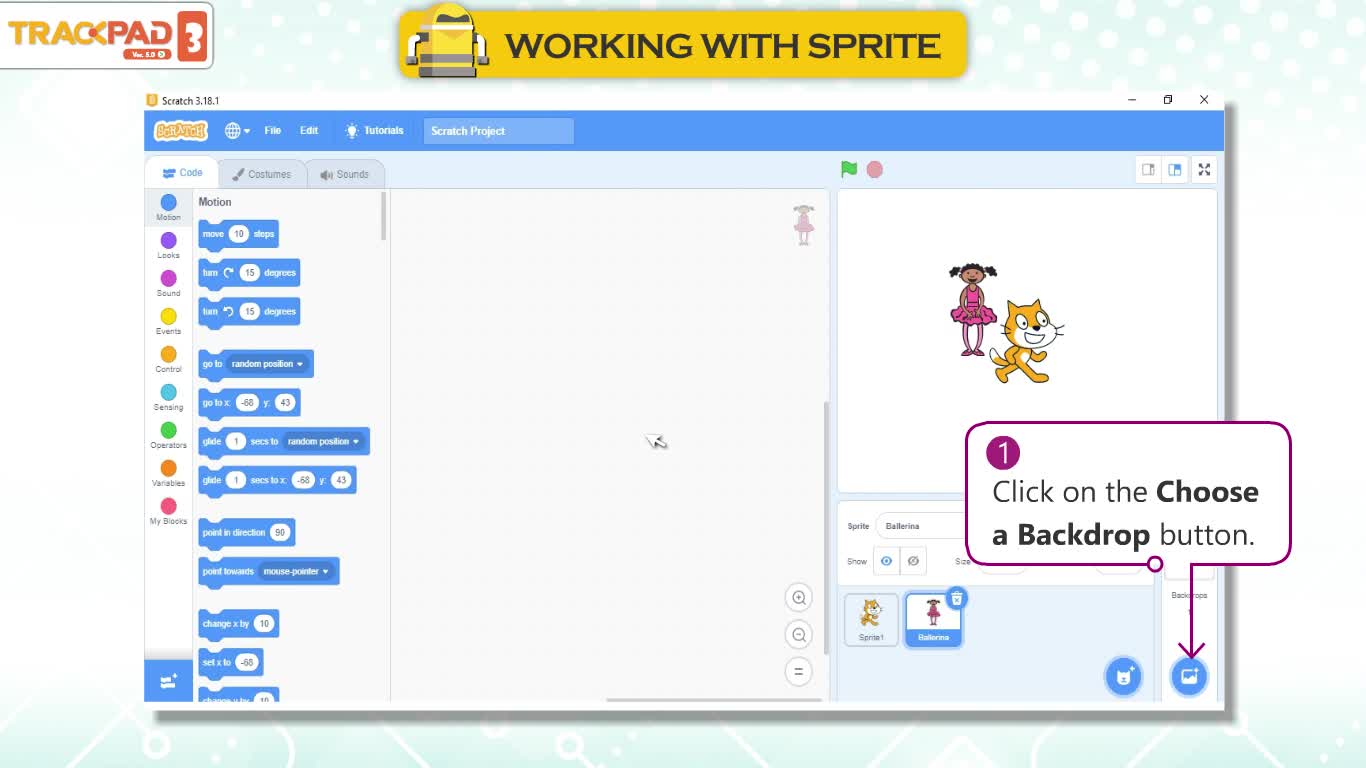Image resolution: width=1366 pixels, height=768 pixels.
Task: Switch to the Code tab
Action: click(x=182, y=173)
